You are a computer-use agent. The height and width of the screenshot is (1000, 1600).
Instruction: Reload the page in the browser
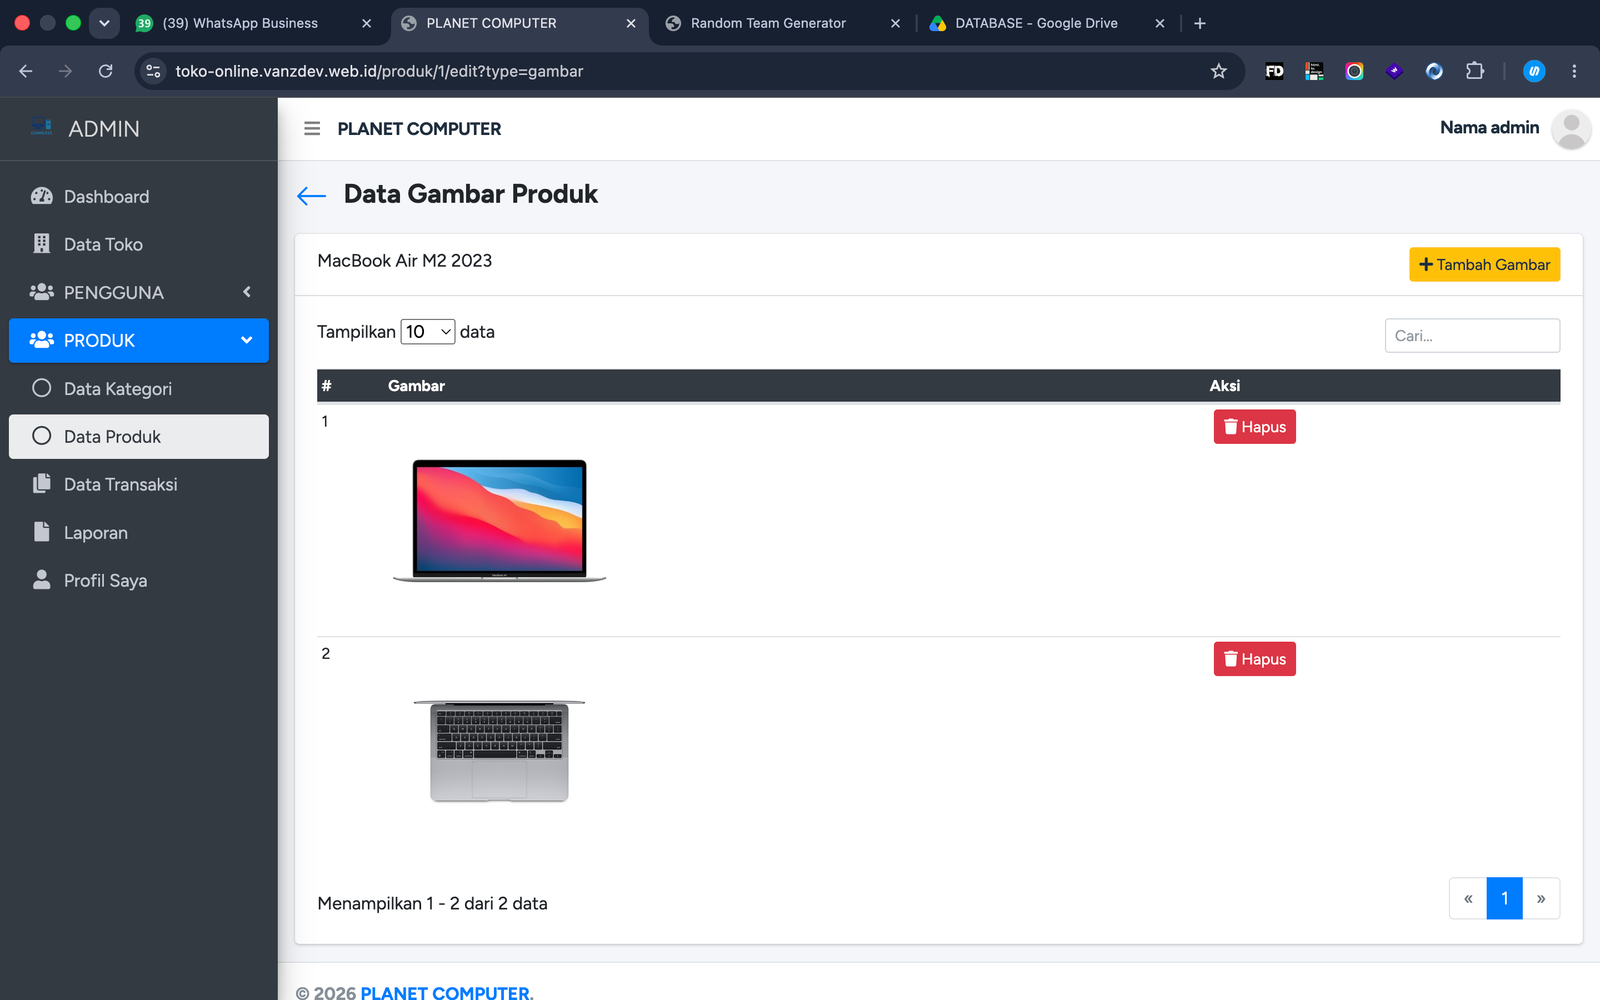click(105, 71)
